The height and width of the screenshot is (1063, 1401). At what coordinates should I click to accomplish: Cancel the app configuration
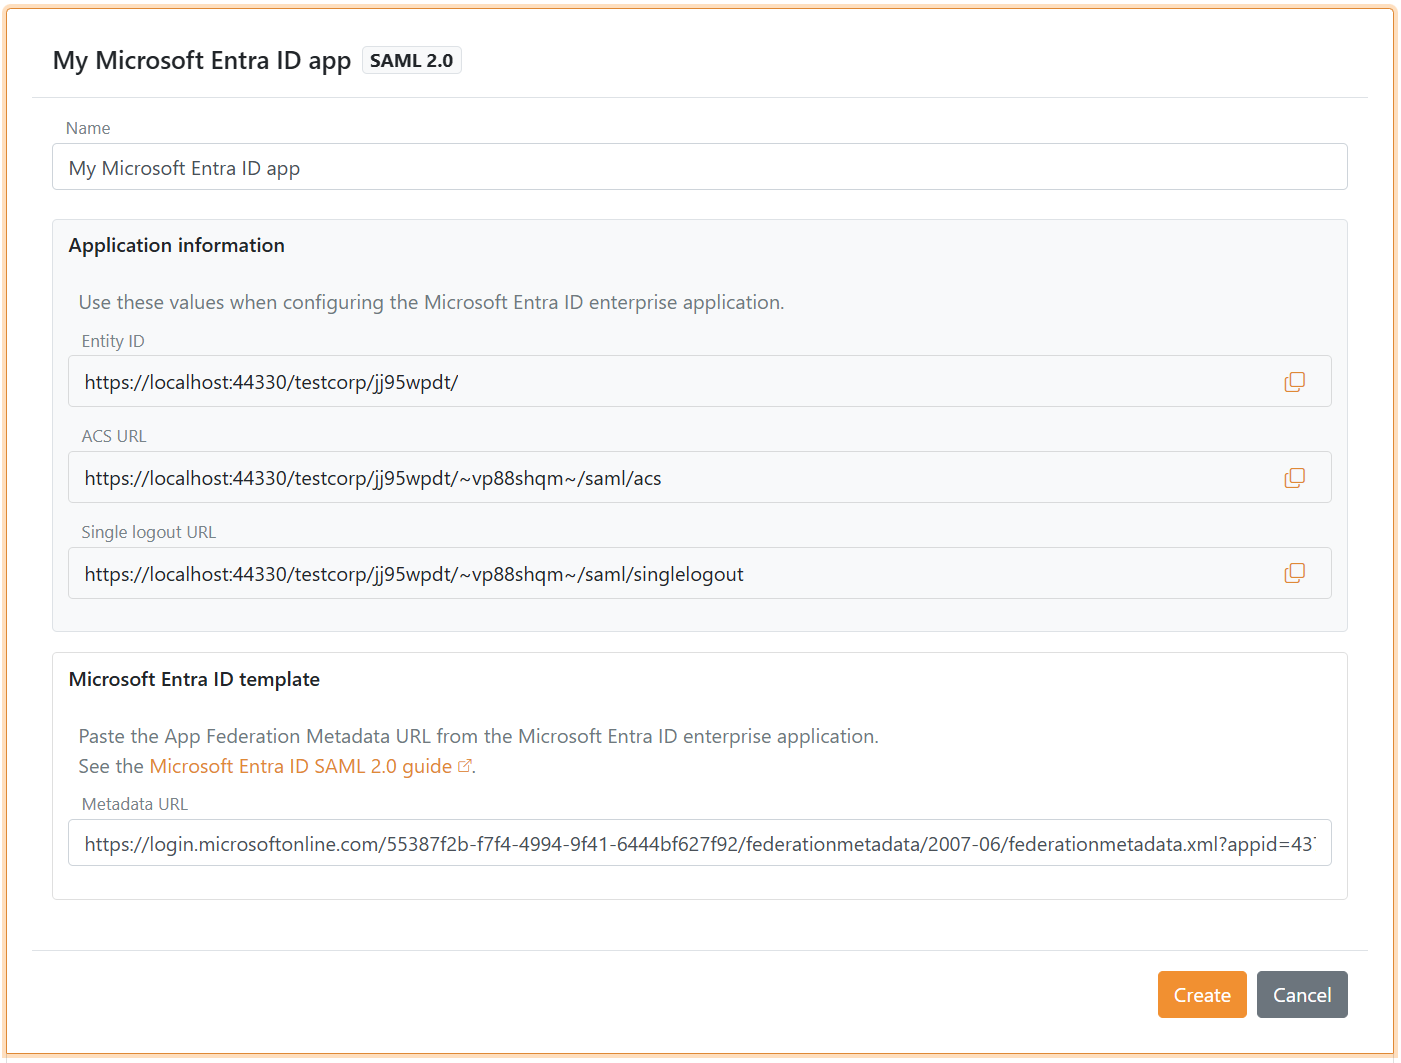tap(1302, 994)
